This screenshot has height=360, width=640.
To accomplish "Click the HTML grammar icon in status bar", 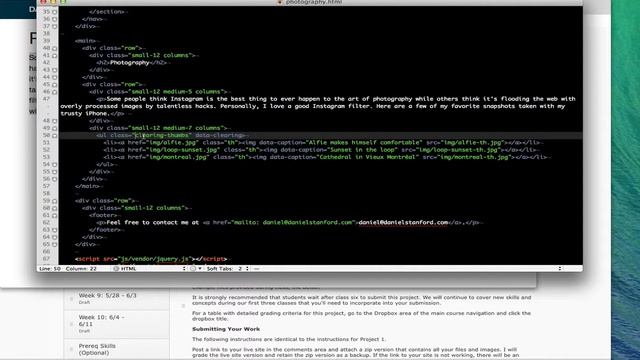I will point(116,269).
